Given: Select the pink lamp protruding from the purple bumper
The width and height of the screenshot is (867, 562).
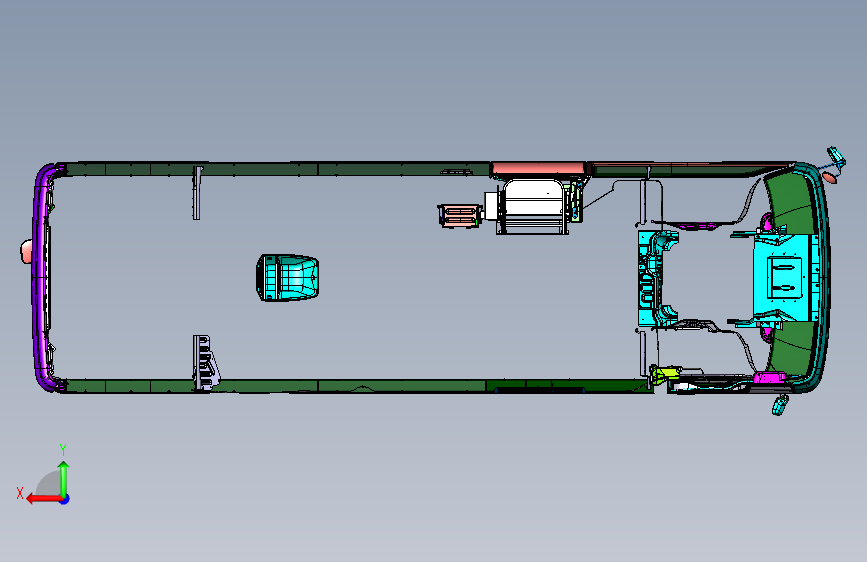Looking at the screenshot, I should pos(26,251).
